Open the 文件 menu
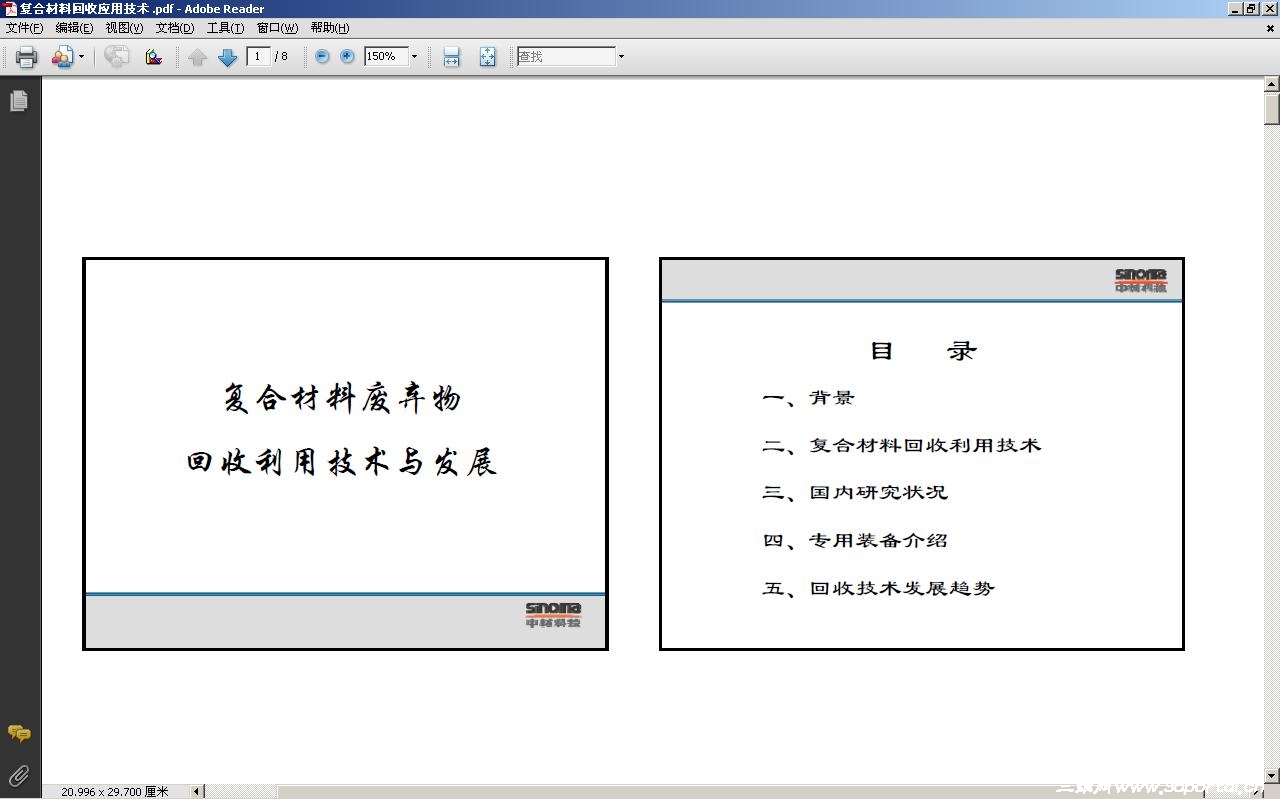 click(24, 28)
